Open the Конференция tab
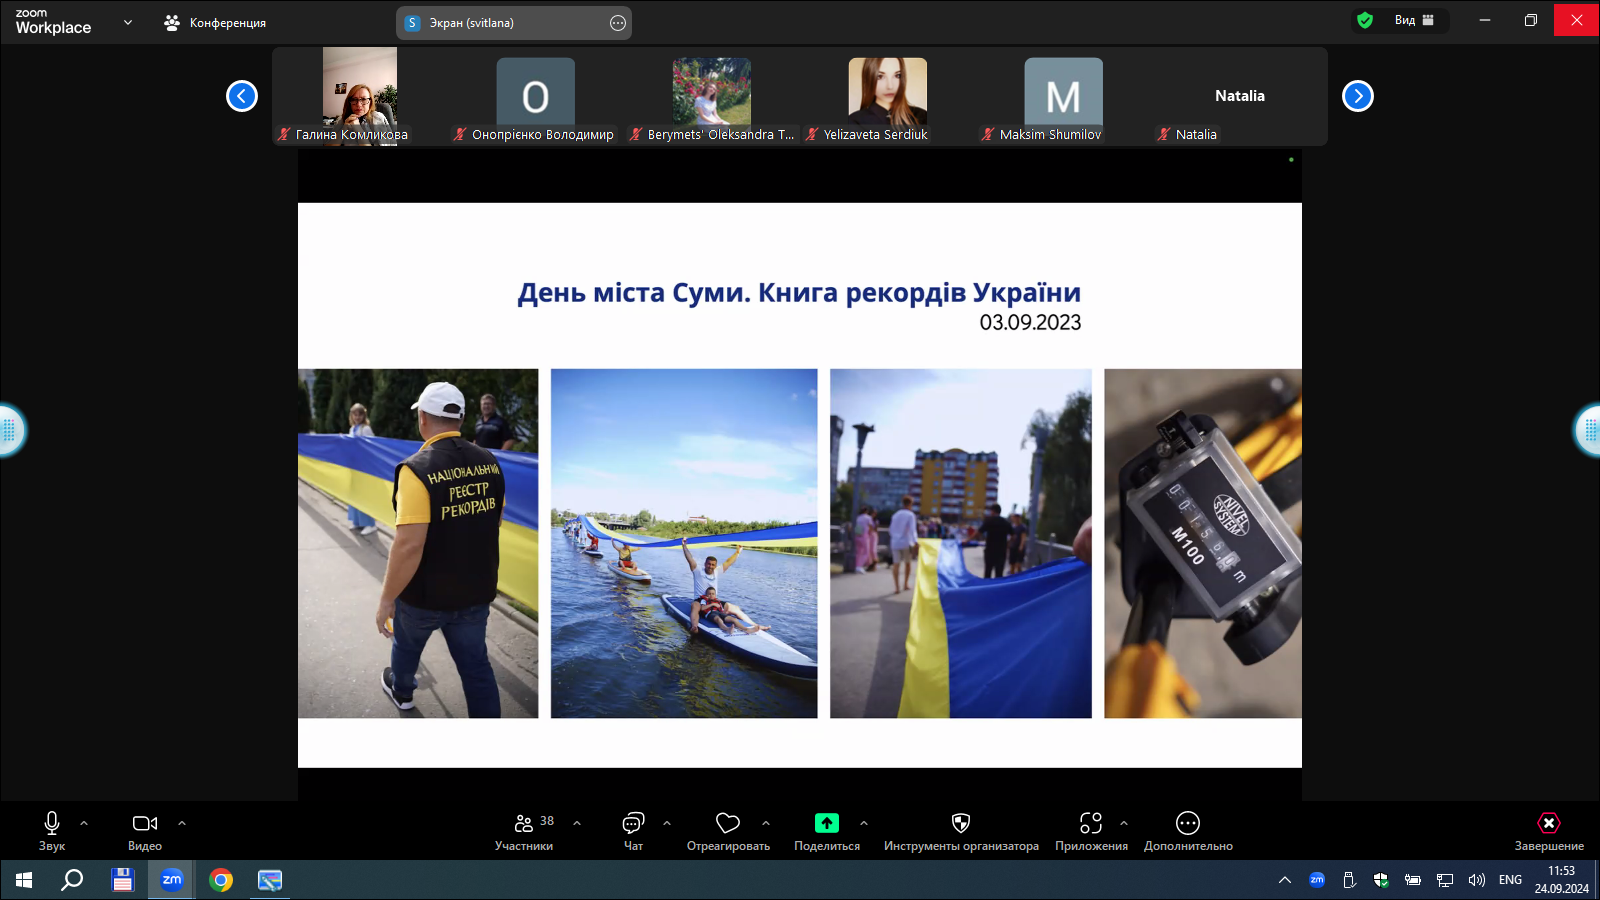1600x900 pixels. click(x=215, y=23)
